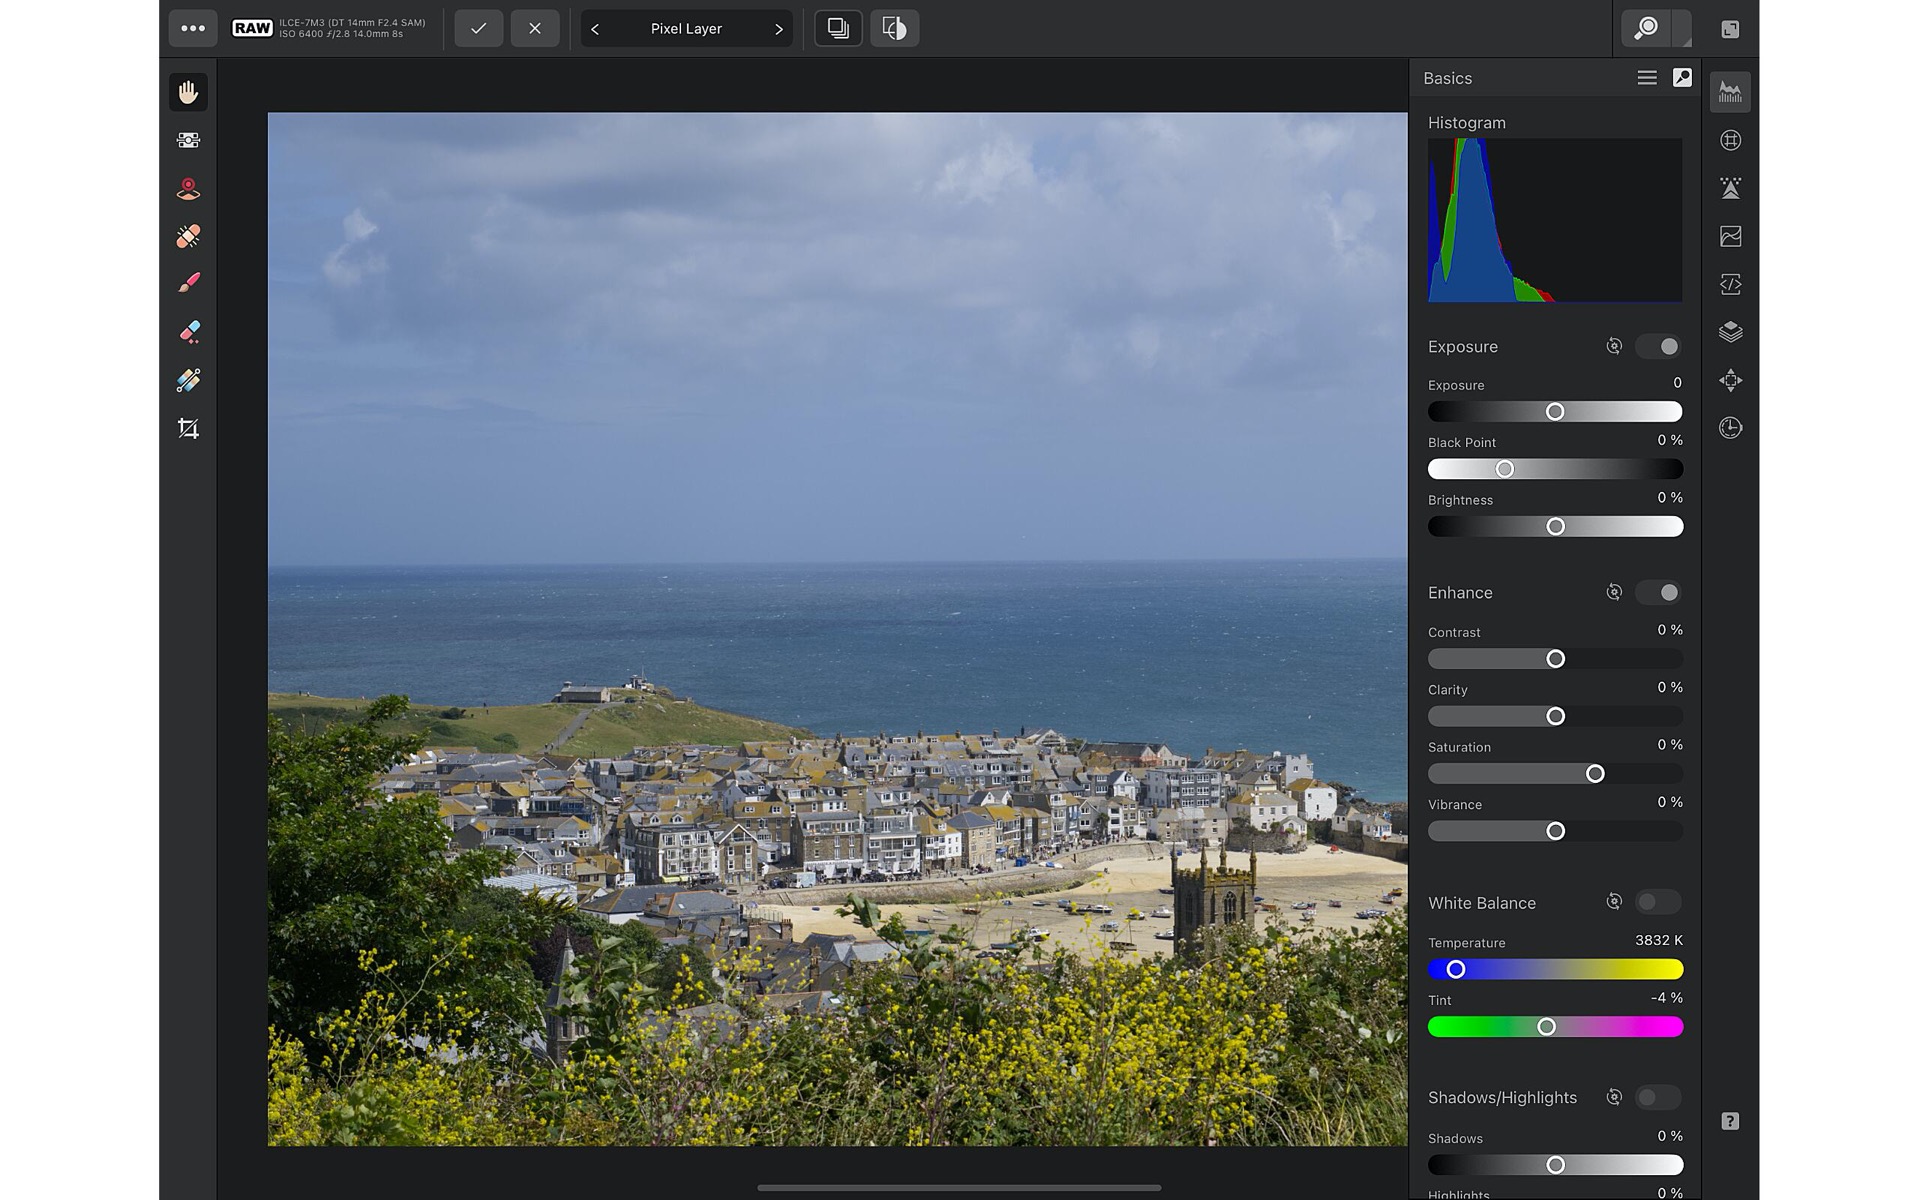Click the RAW badge icon
The image size is (1920, 1200).
click(252, 28)
